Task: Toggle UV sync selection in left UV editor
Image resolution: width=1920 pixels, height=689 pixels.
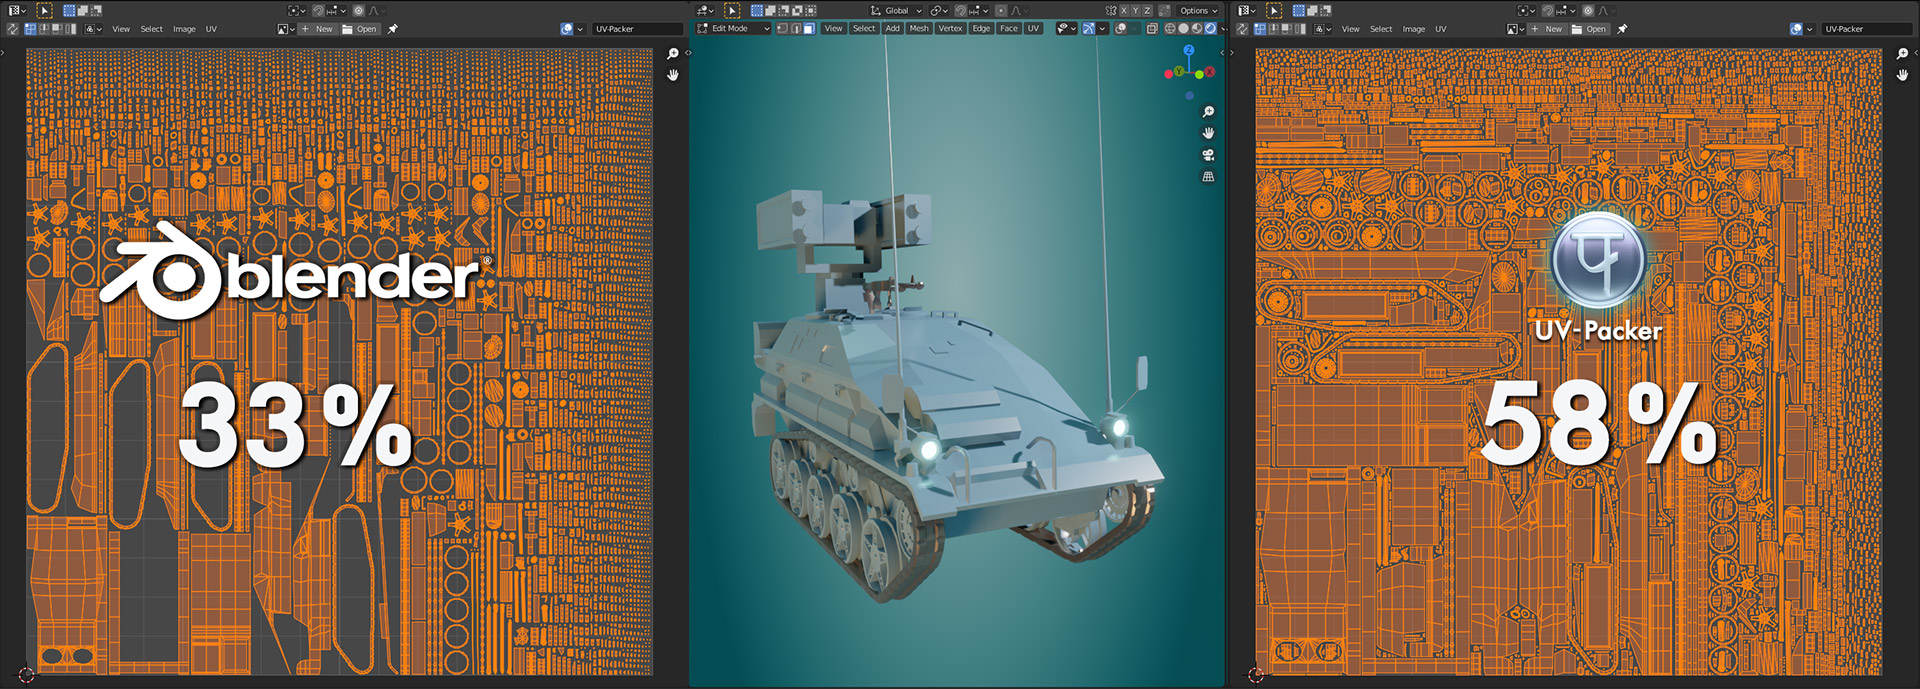Action: coord(12,29)
